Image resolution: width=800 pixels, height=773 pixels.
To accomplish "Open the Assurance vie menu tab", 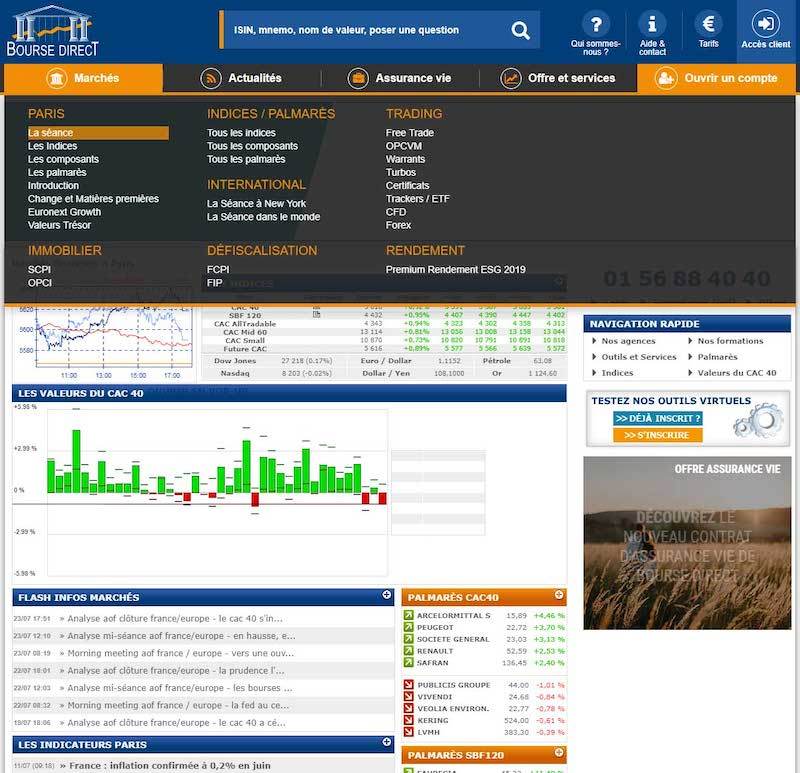I will 399,78.
